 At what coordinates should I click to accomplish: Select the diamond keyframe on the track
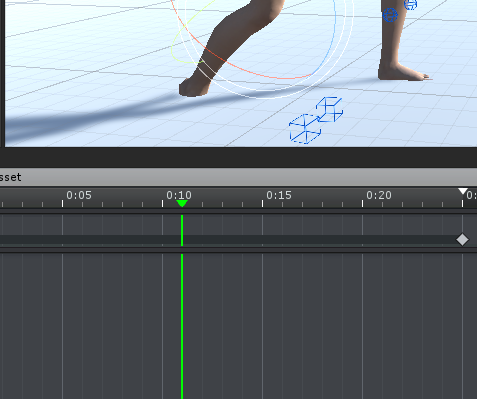(462, 239)
